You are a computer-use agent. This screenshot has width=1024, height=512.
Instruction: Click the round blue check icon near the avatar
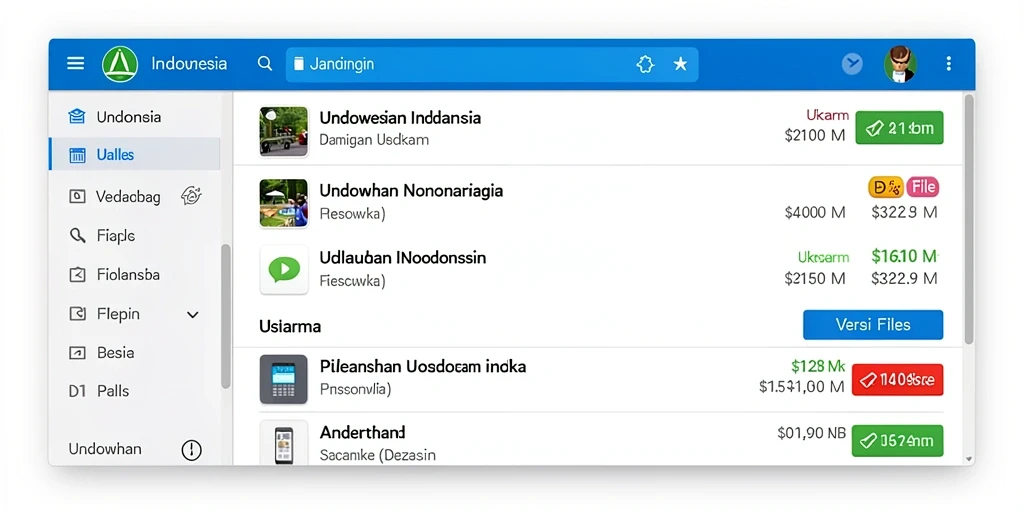pyautogui.click(x=852, y=64)
